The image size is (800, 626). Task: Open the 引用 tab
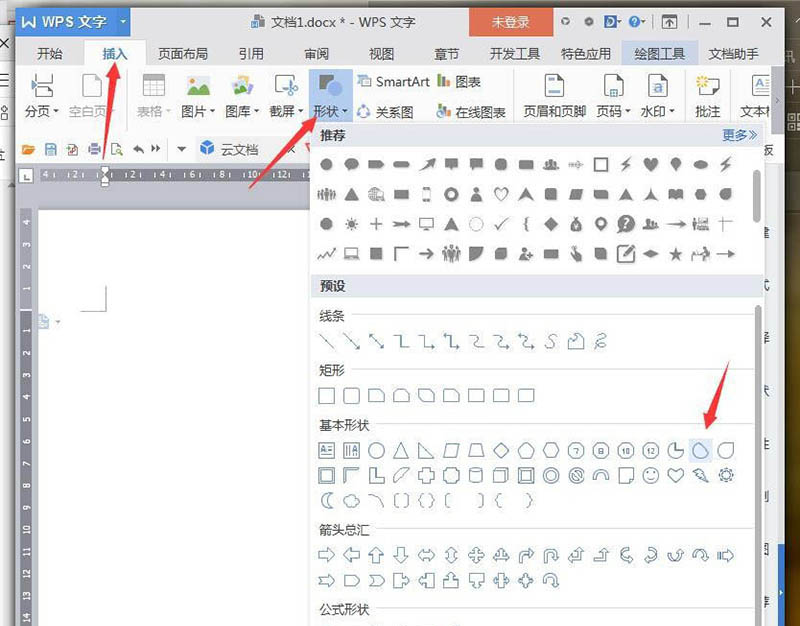pyautogui.click(x=252, y=54)
